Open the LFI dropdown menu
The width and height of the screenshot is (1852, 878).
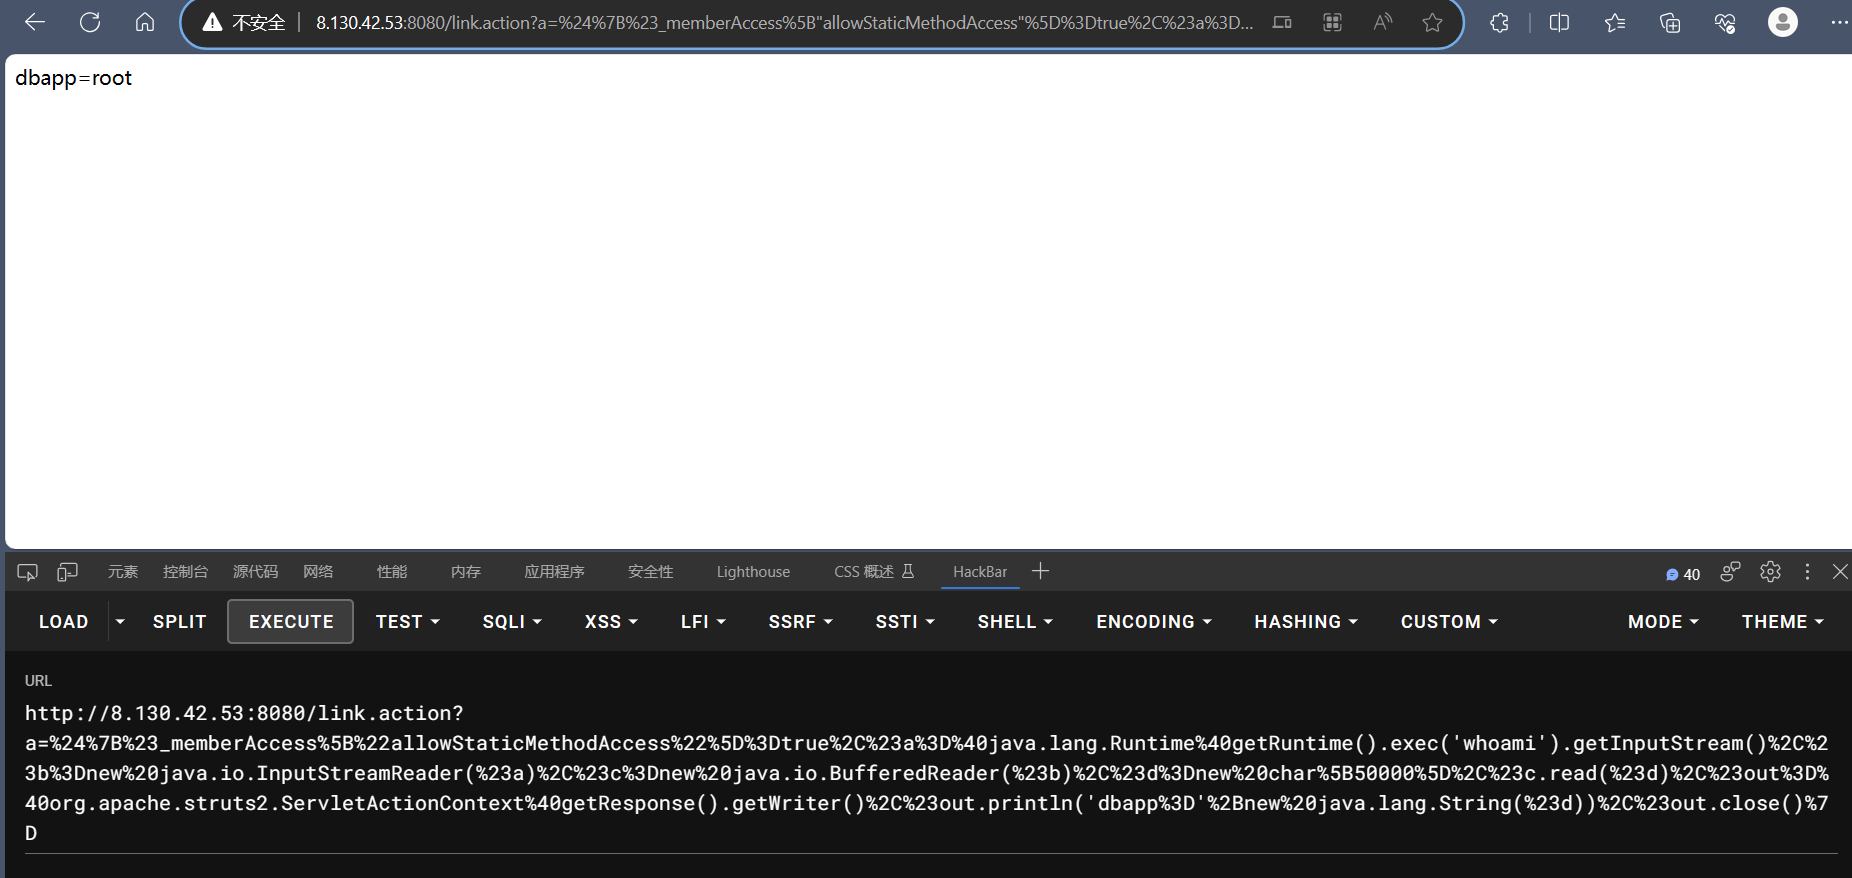pos(703,622)
